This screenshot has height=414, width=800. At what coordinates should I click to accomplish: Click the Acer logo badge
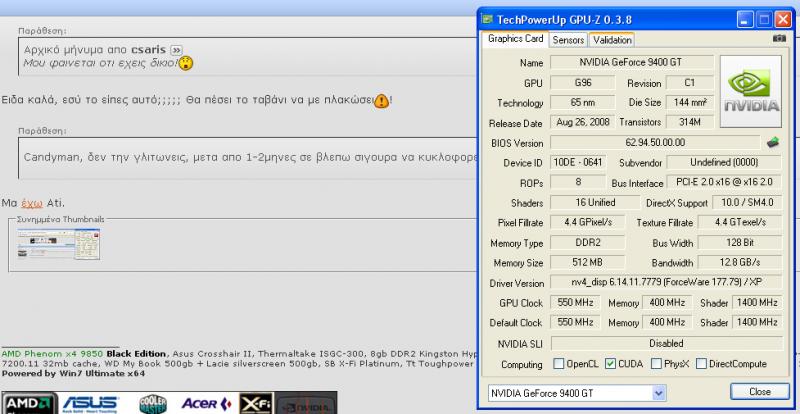click(x=207, y=403)
